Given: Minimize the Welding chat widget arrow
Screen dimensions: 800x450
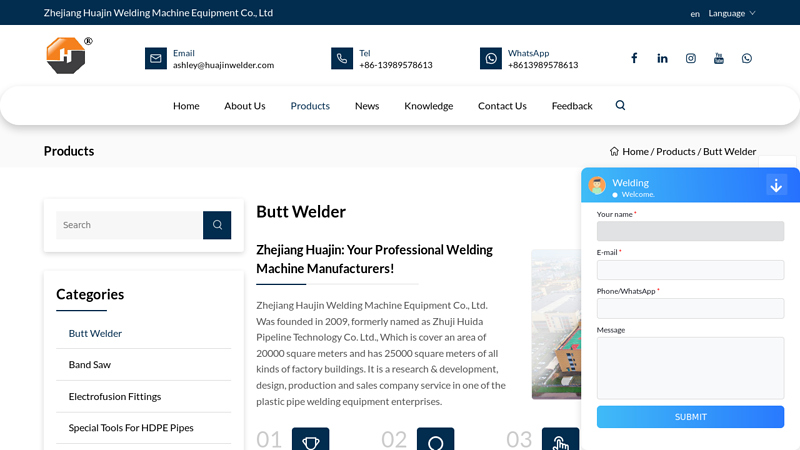Looking at the screenshot, I should 776,185.
